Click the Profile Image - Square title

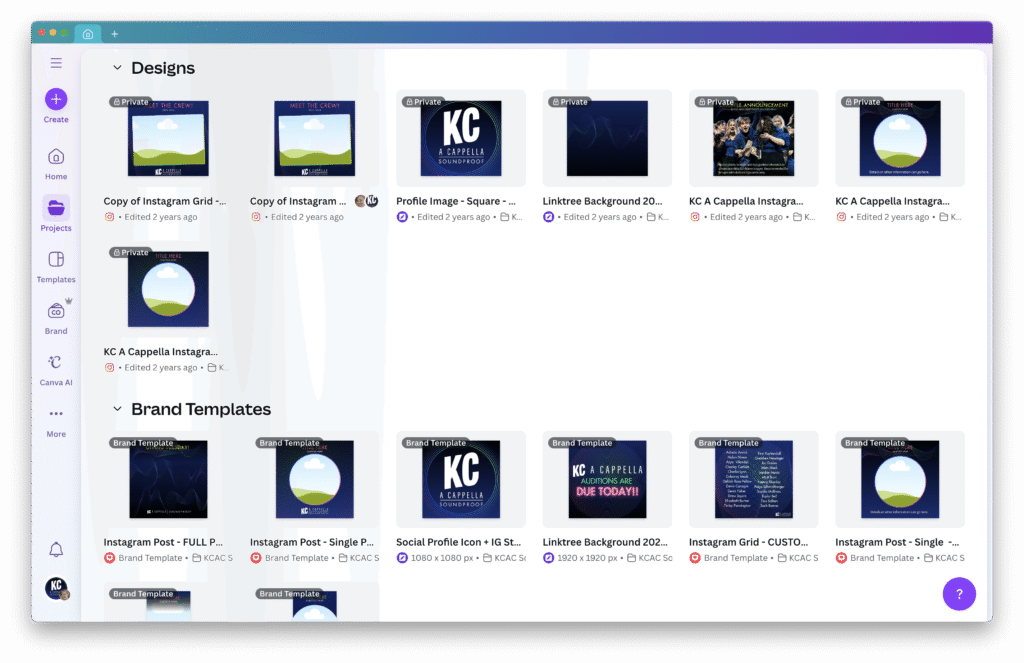[456, 201]
